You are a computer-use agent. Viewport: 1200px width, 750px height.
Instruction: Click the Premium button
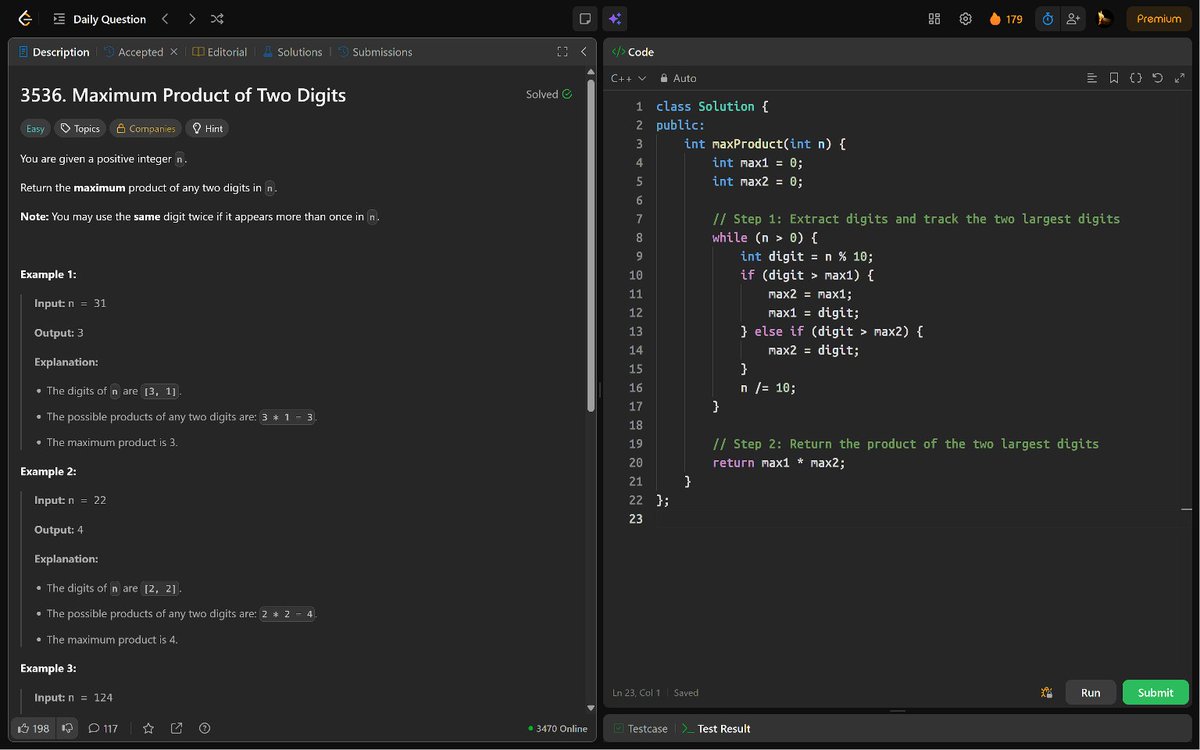coord(1159,19)
